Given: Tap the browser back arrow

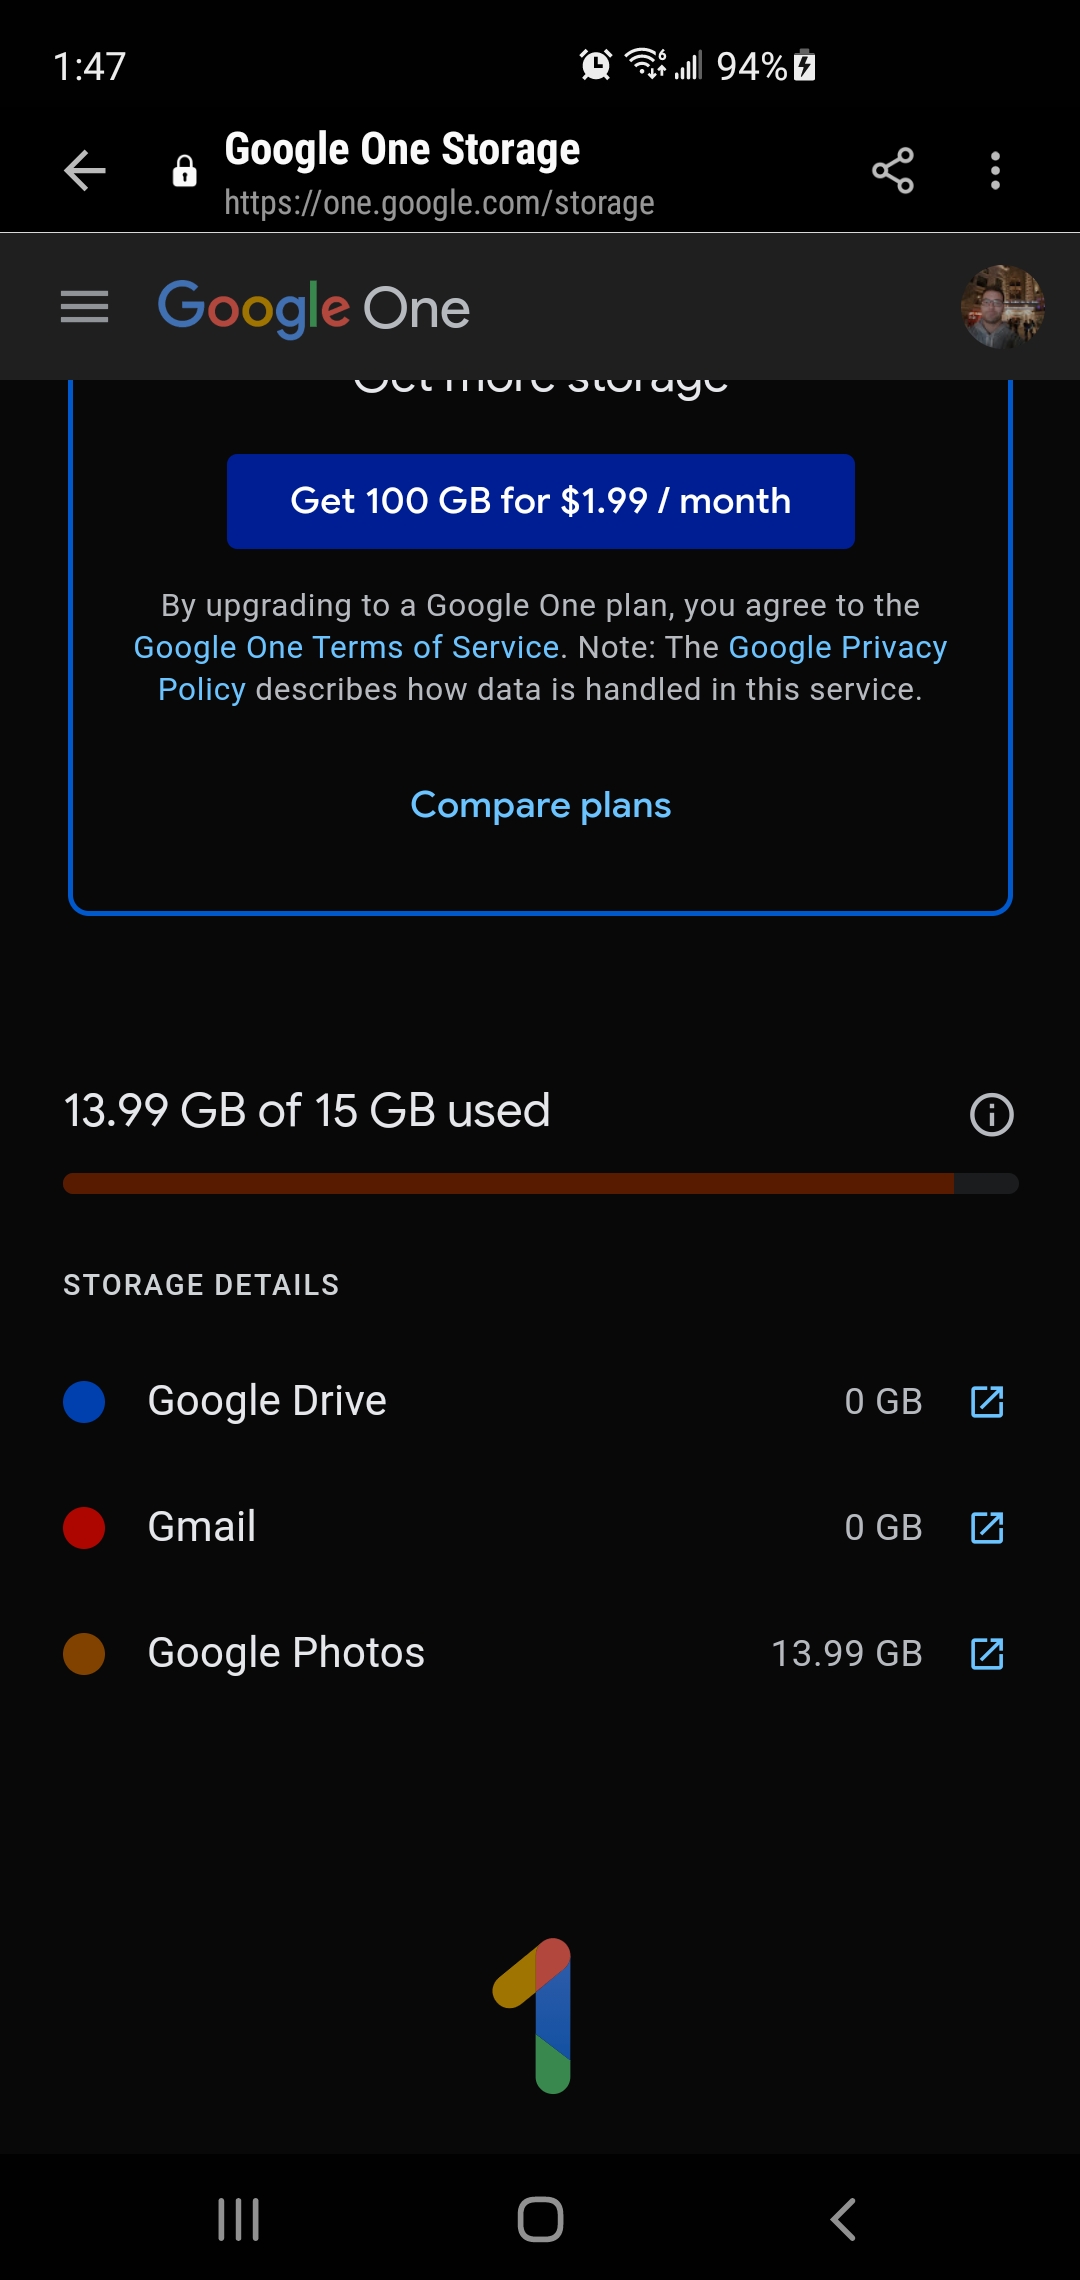Looking at the screenshot, I should click(85, 171).
